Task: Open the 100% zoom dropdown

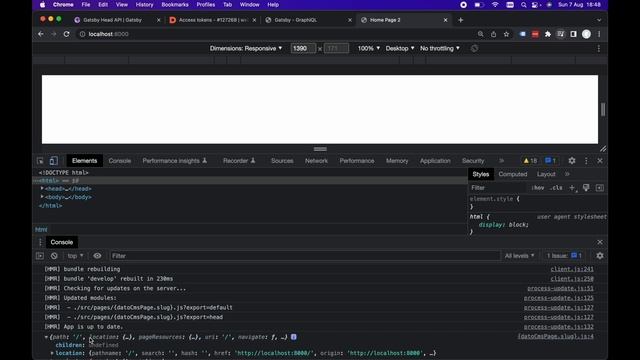Action: [x=369, y=49]
